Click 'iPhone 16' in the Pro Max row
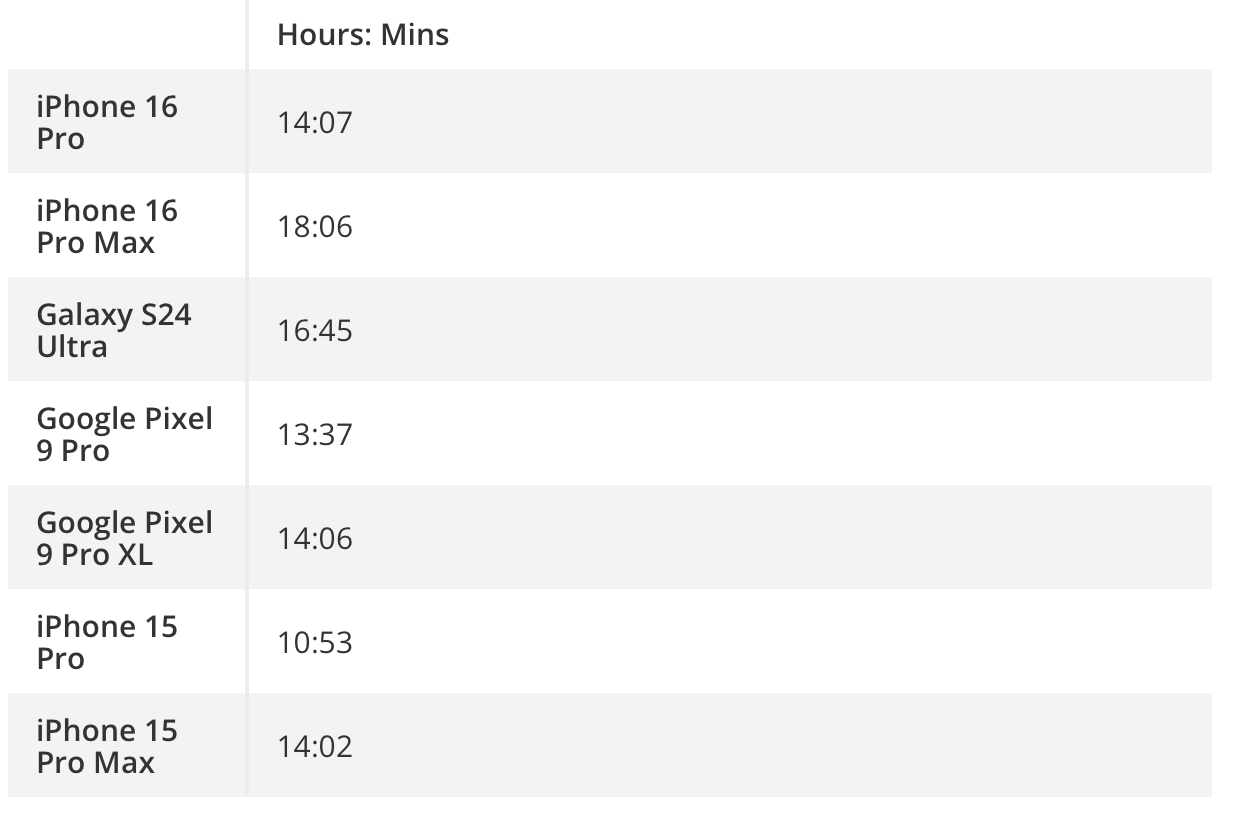The height and width of the screenshot is (838, 1246). (107, 211)
